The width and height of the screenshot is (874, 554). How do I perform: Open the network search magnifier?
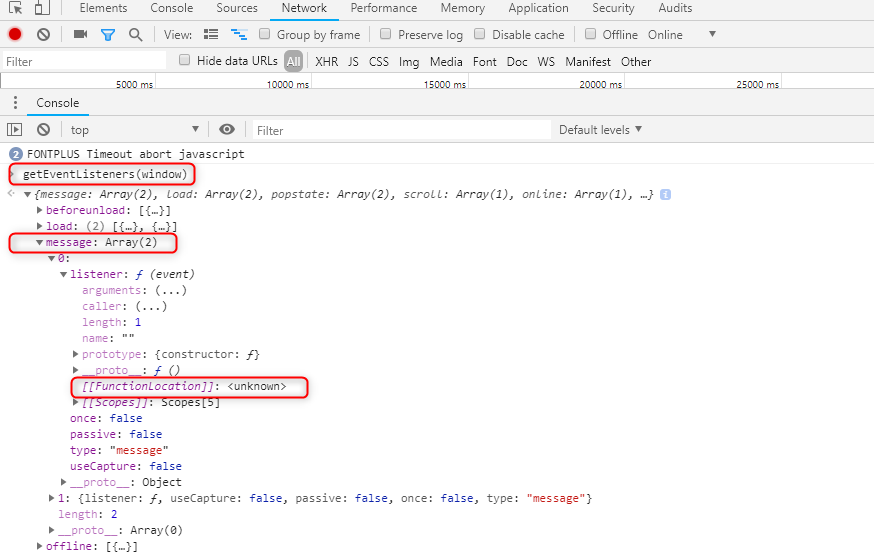pyautogui.click(x=135, y=35)
